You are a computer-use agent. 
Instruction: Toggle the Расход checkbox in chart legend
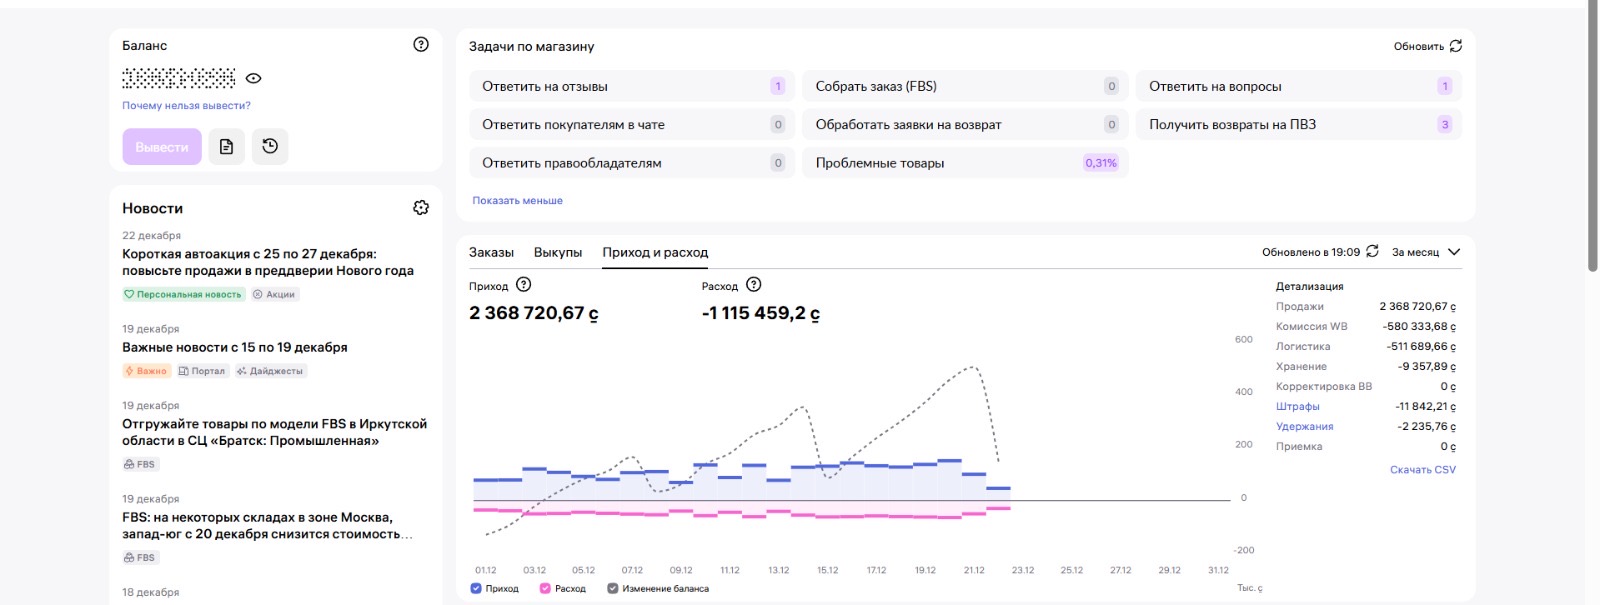[545, 588]
